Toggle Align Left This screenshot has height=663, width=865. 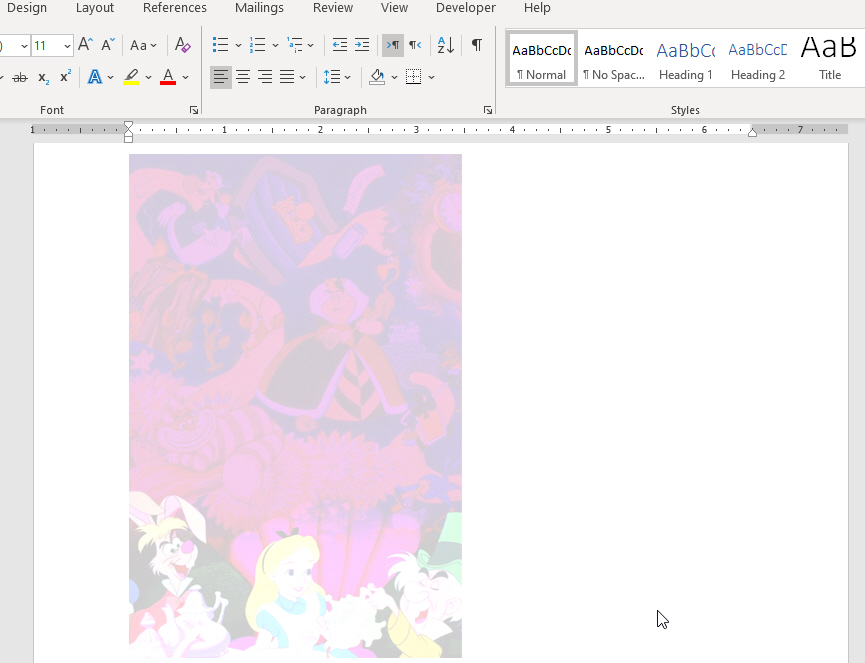pyautogui.click(x=221, y=77)
